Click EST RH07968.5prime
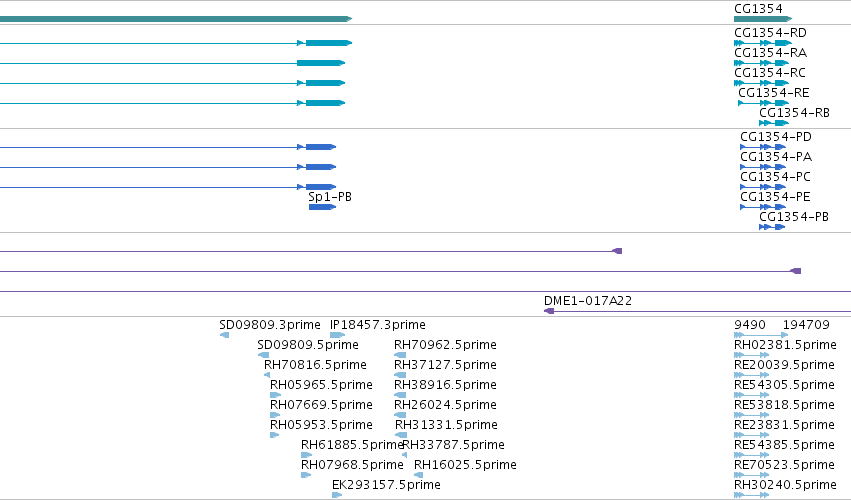The image size is (851, 500). pos(352,465)
